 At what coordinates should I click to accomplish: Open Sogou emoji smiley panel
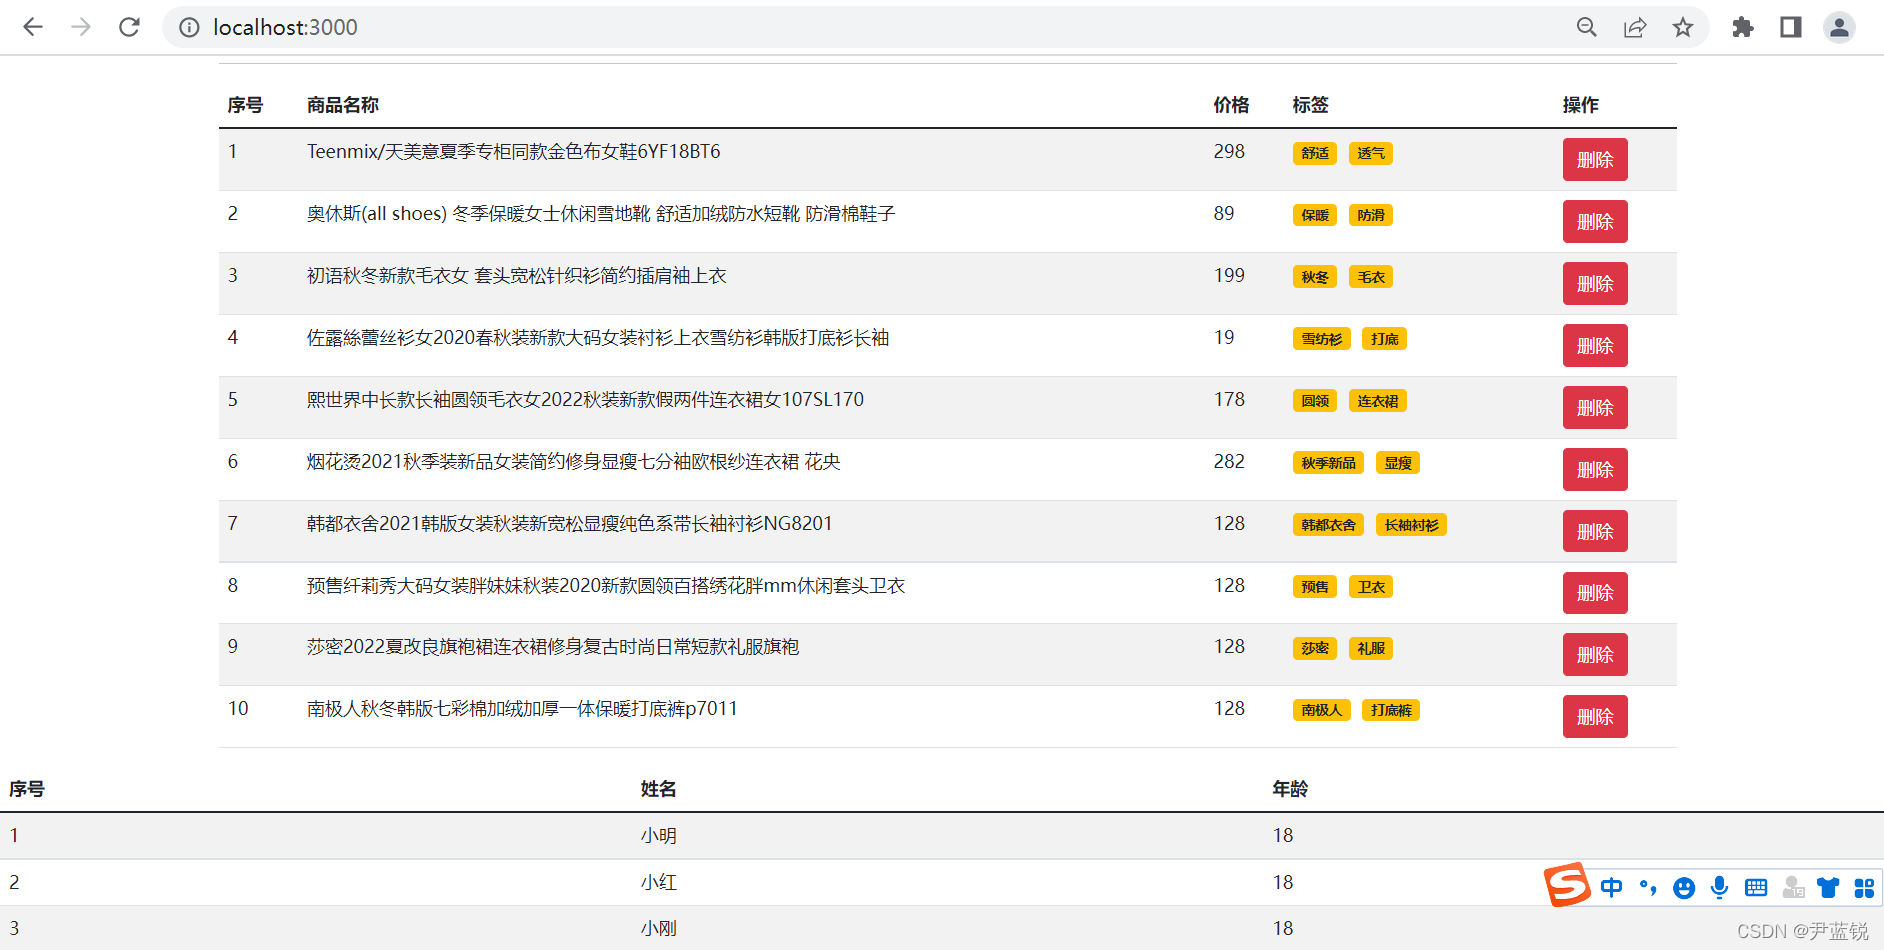point(1684,888)
